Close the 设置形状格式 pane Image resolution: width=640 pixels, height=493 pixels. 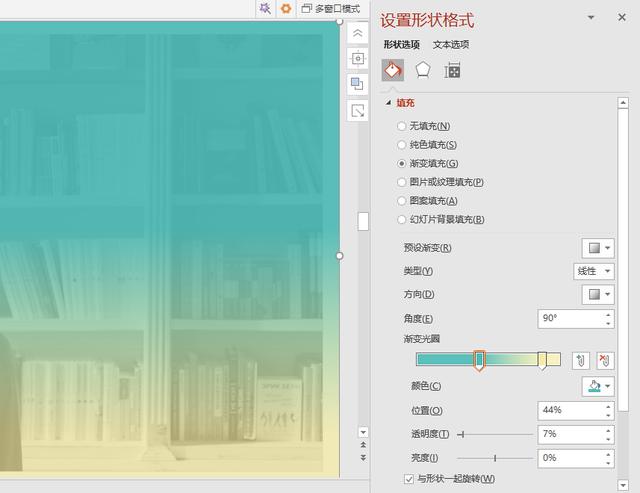[622, 17]
